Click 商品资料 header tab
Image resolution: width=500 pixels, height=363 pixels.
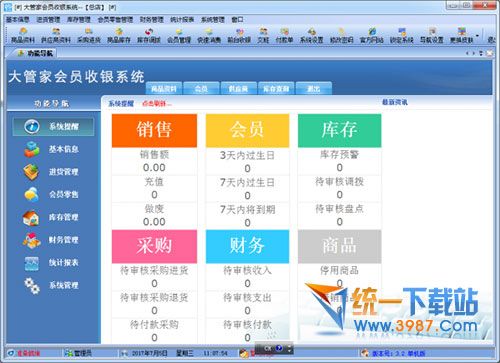pos(164,89)
